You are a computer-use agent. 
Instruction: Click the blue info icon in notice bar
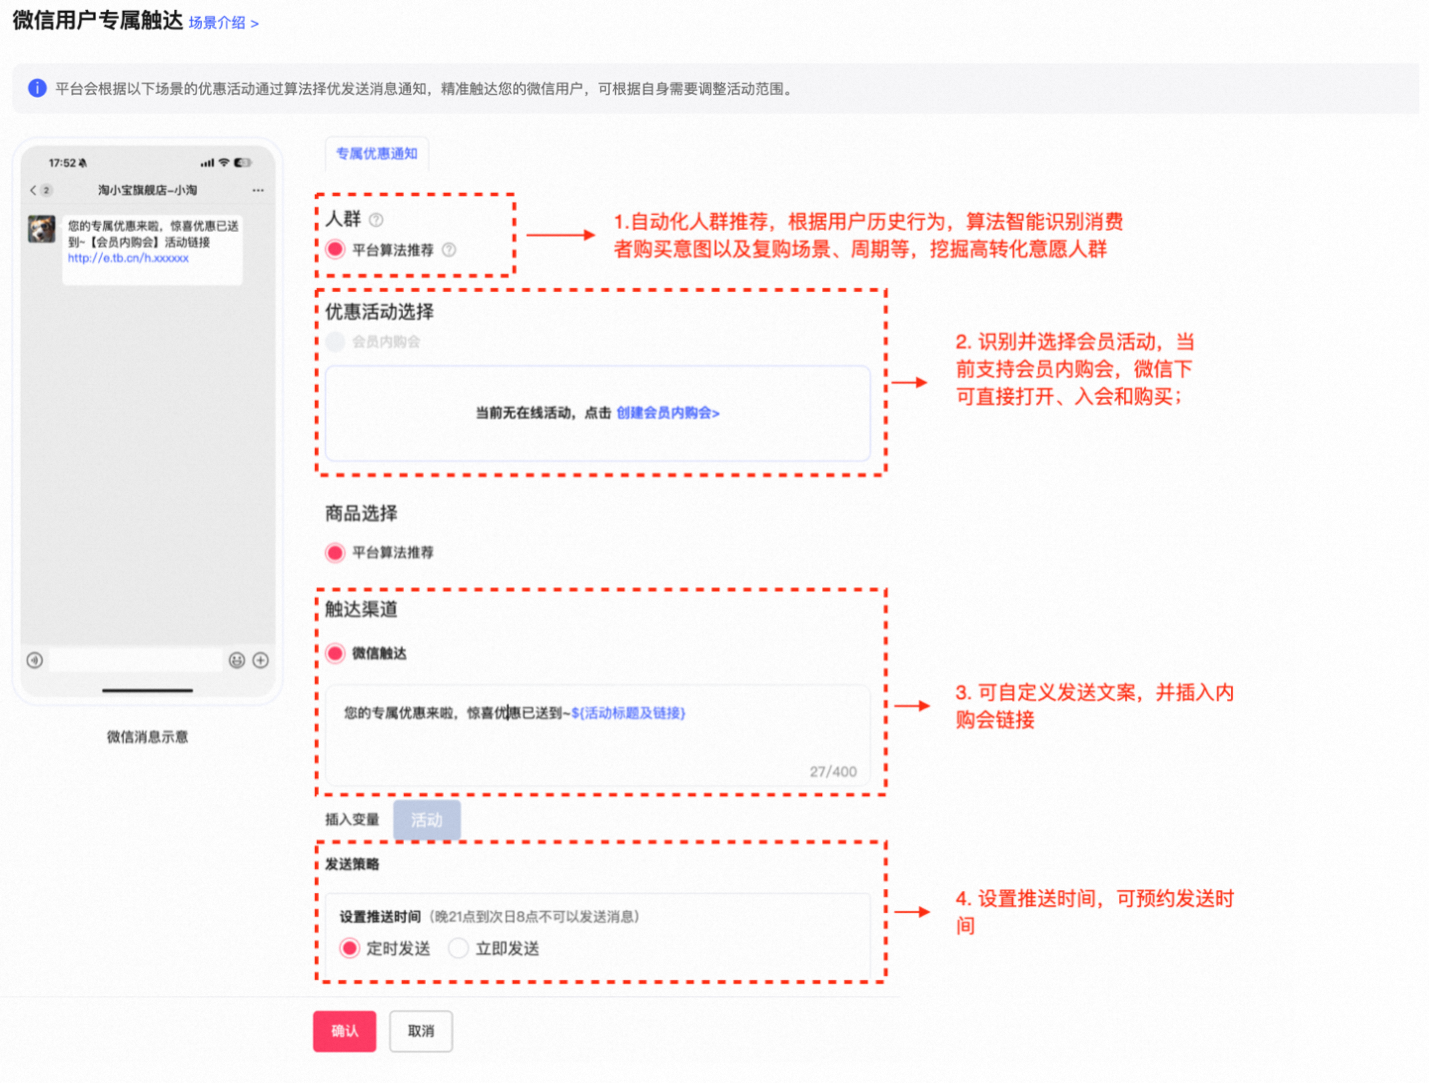click(x=37, y=88)
